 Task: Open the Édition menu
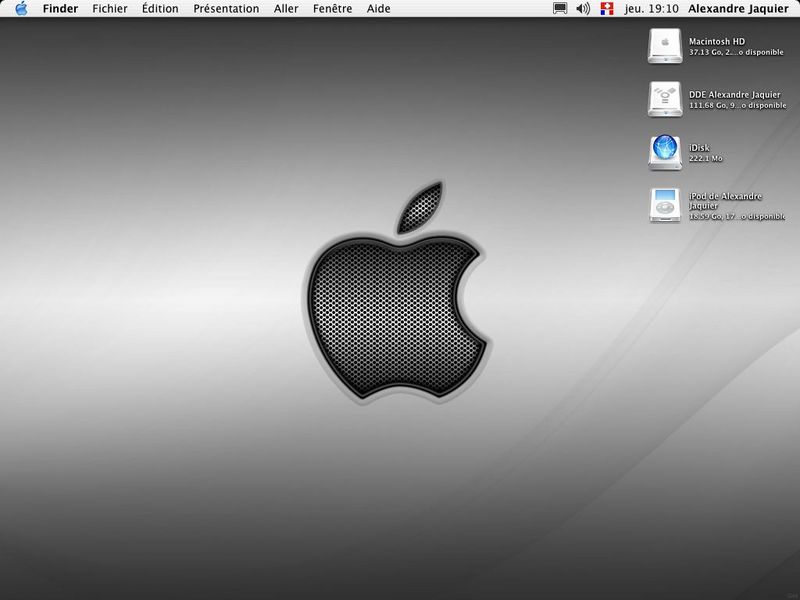click(160, 9)
